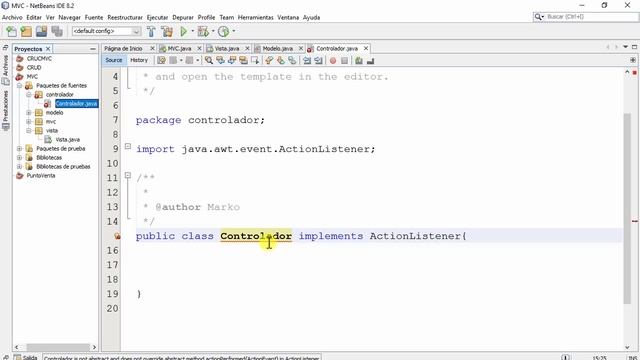Collapse the controlador package node
This screenshot has width=640, height=360.
29,95
